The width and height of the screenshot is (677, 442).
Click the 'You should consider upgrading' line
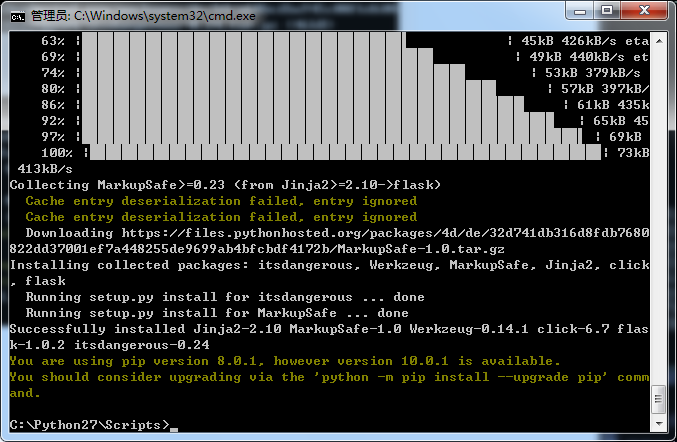(329, 377)
